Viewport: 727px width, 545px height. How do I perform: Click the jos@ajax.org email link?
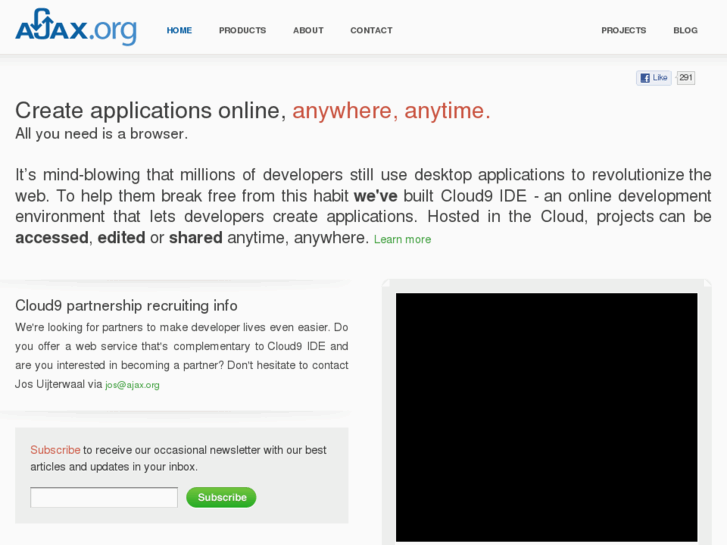click(x=132, y=385)
